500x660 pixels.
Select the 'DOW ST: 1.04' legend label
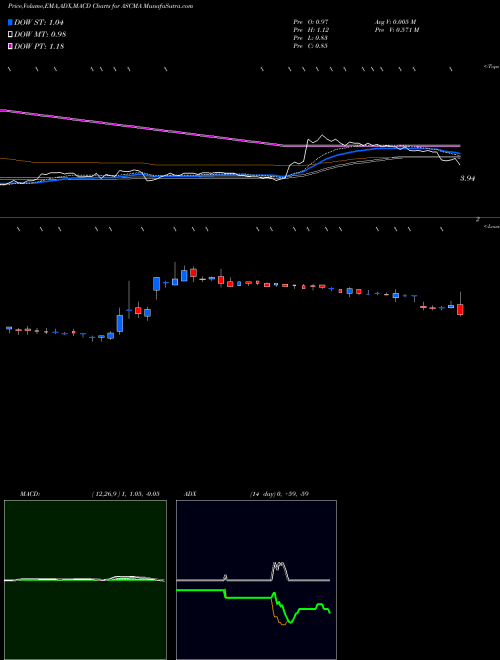[39, 22]
